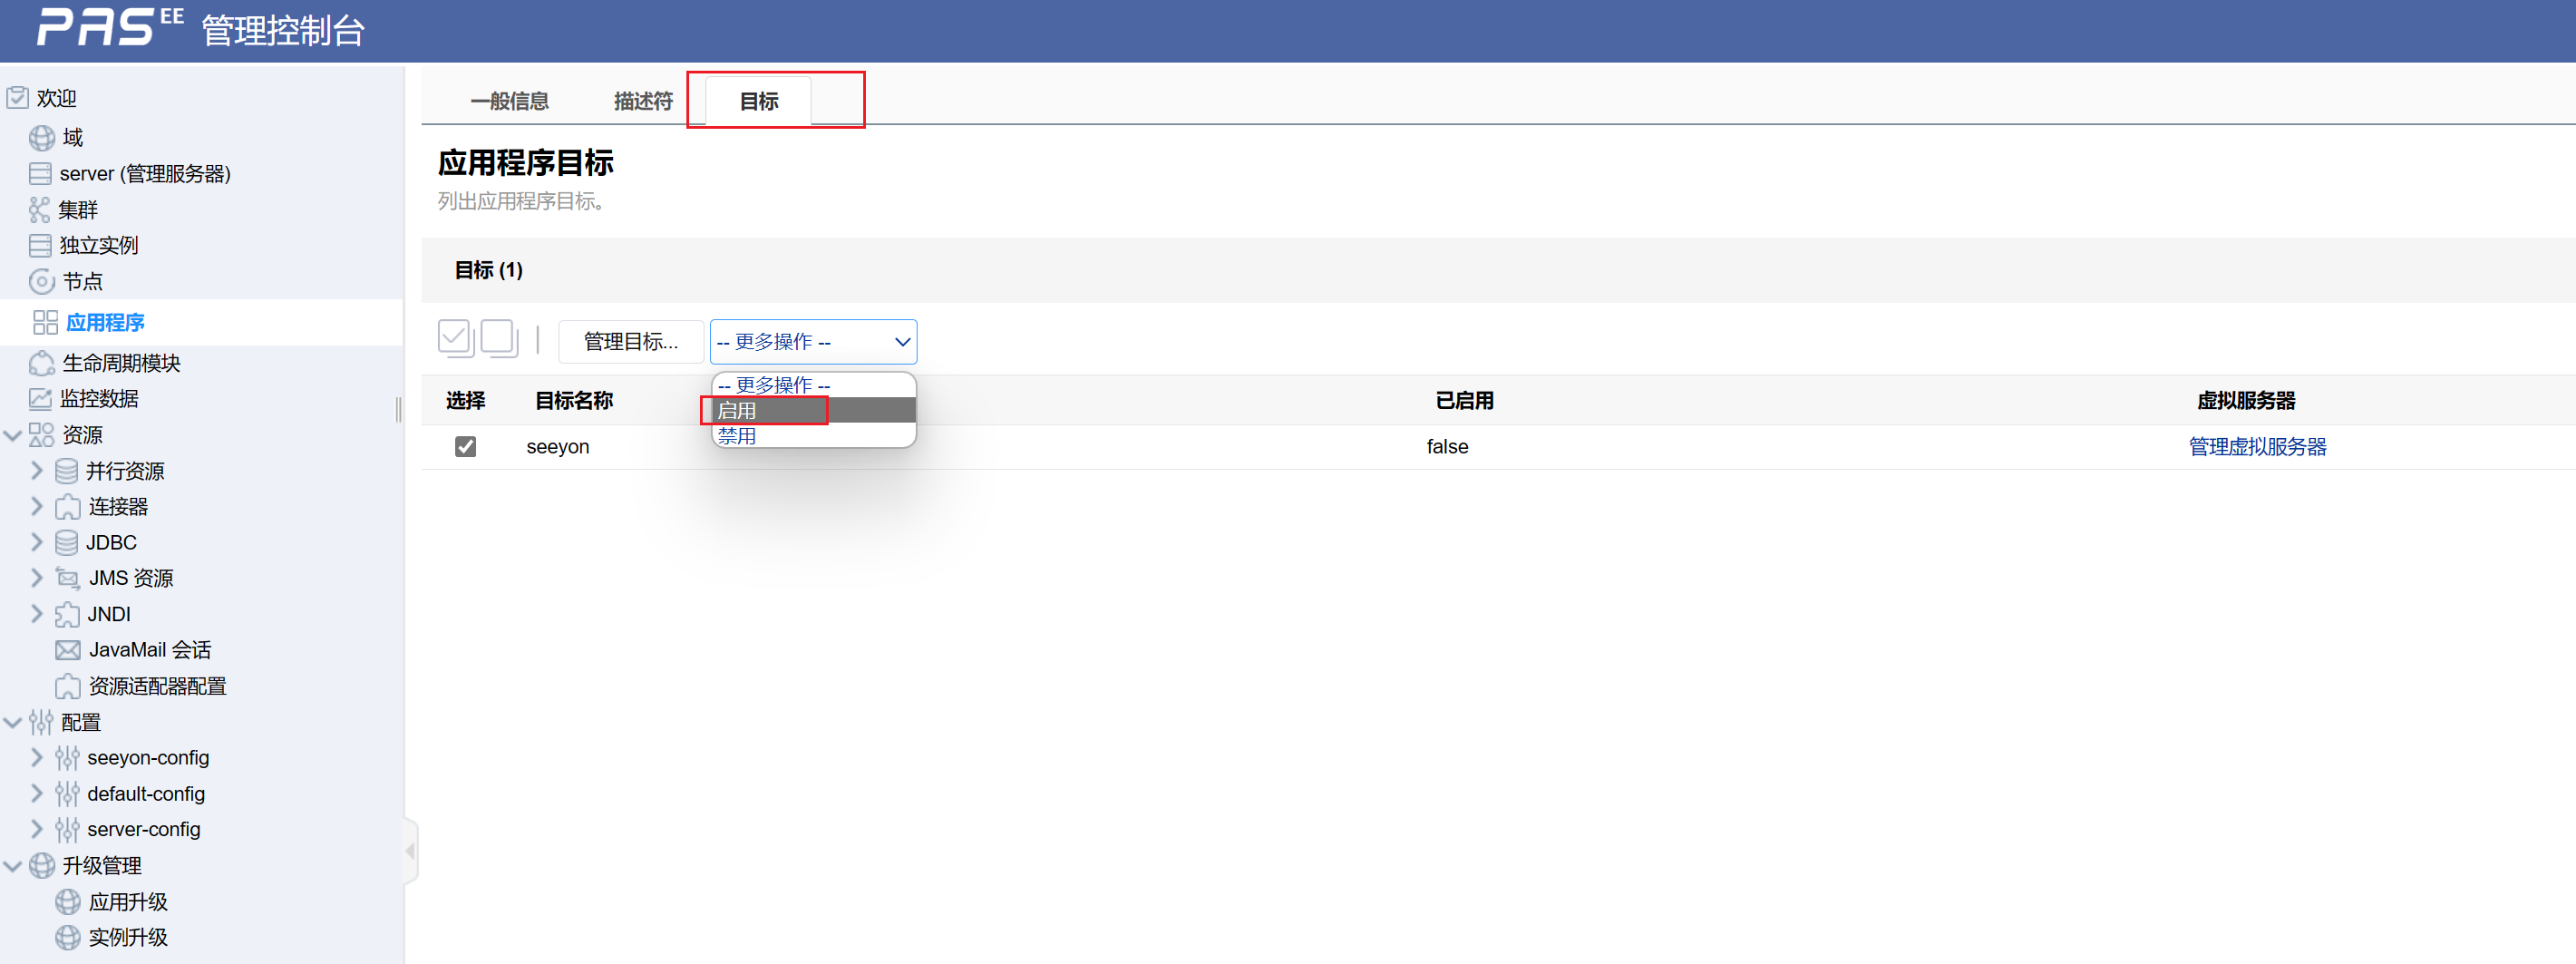Screen dimensions: 2576x964
Task: Click the false value in 已启用 column
Action: [x=1447, y=447]
